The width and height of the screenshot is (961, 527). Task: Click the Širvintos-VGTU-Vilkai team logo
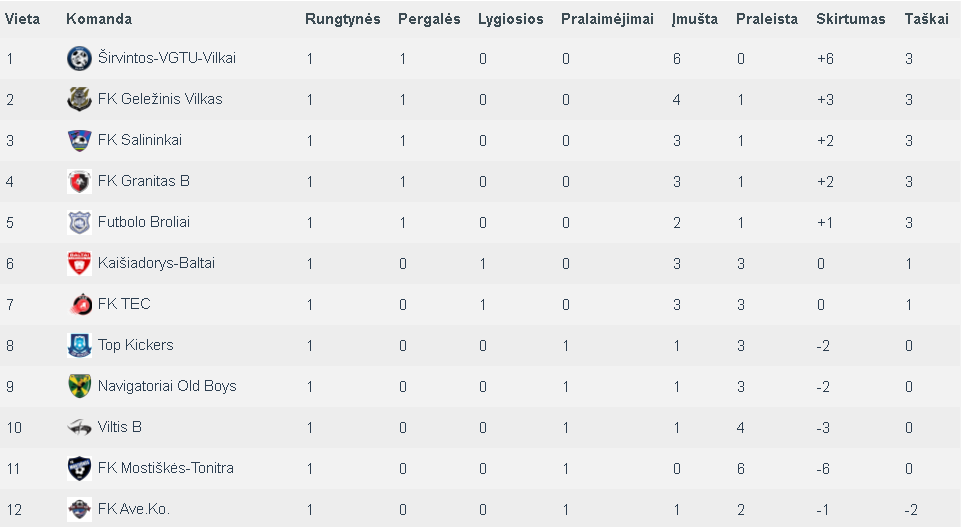[79, 58]
